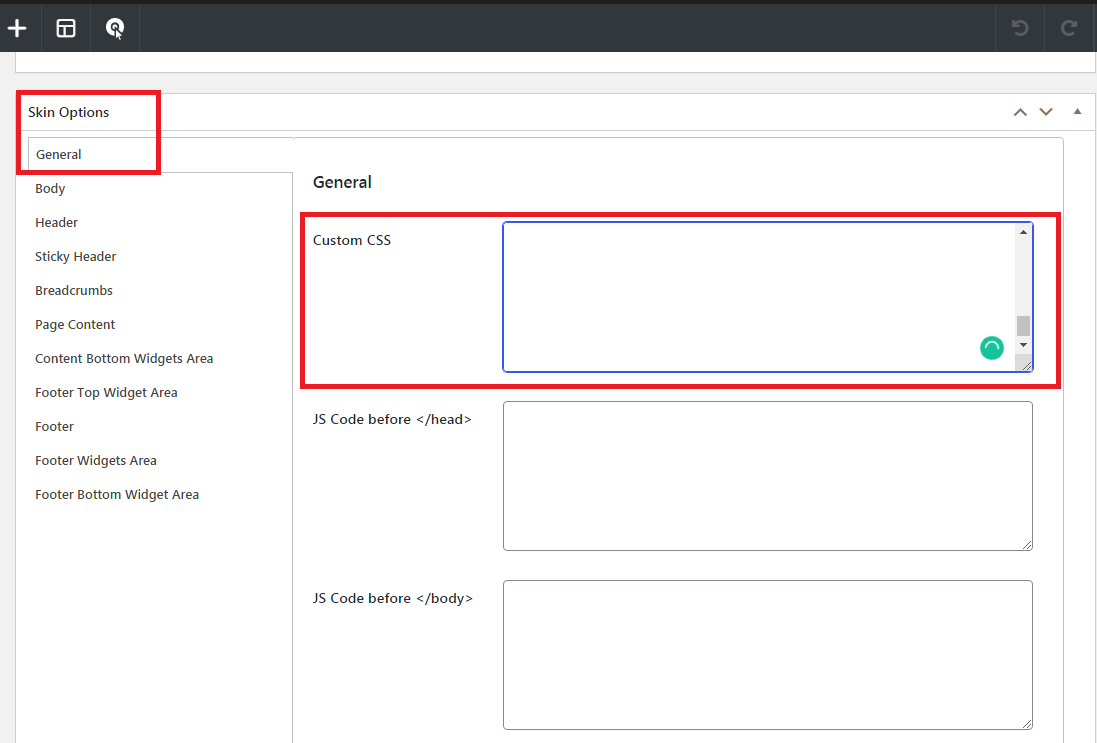Image resolution: width=1097 pixels, height=743 pixels.
Task: Open the Footer Widgets Area tab
Action: (96, 460)
